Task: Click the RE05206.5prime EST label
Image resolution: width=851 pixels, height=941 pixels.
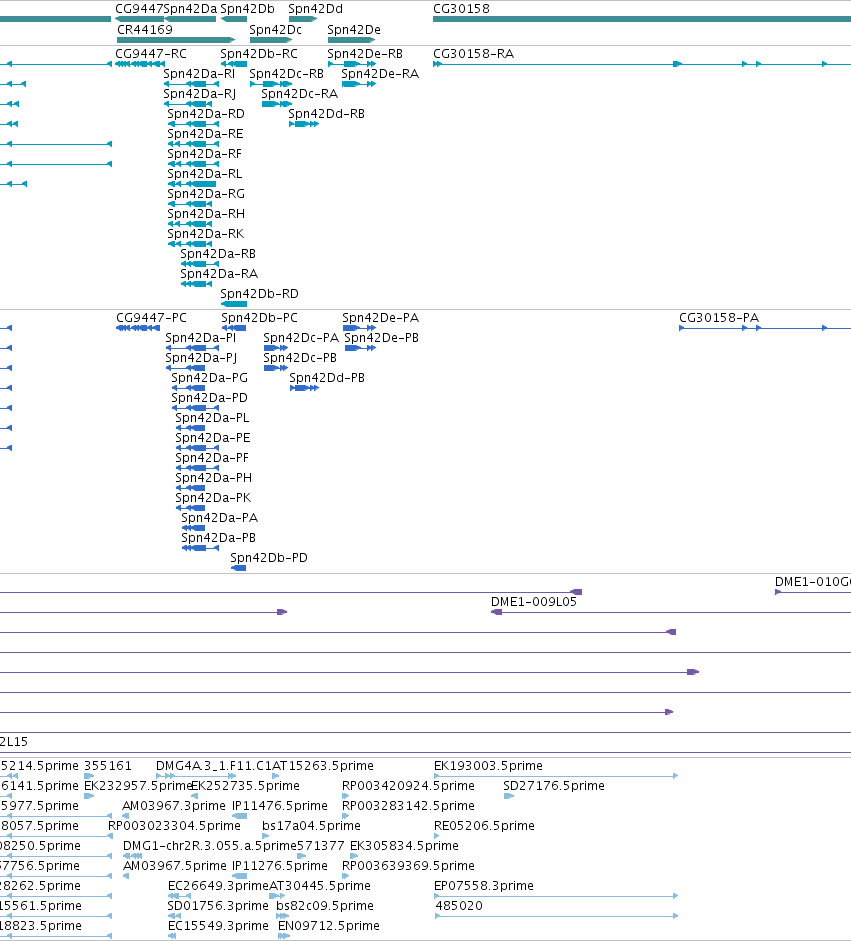Action: tap(484, 826)
